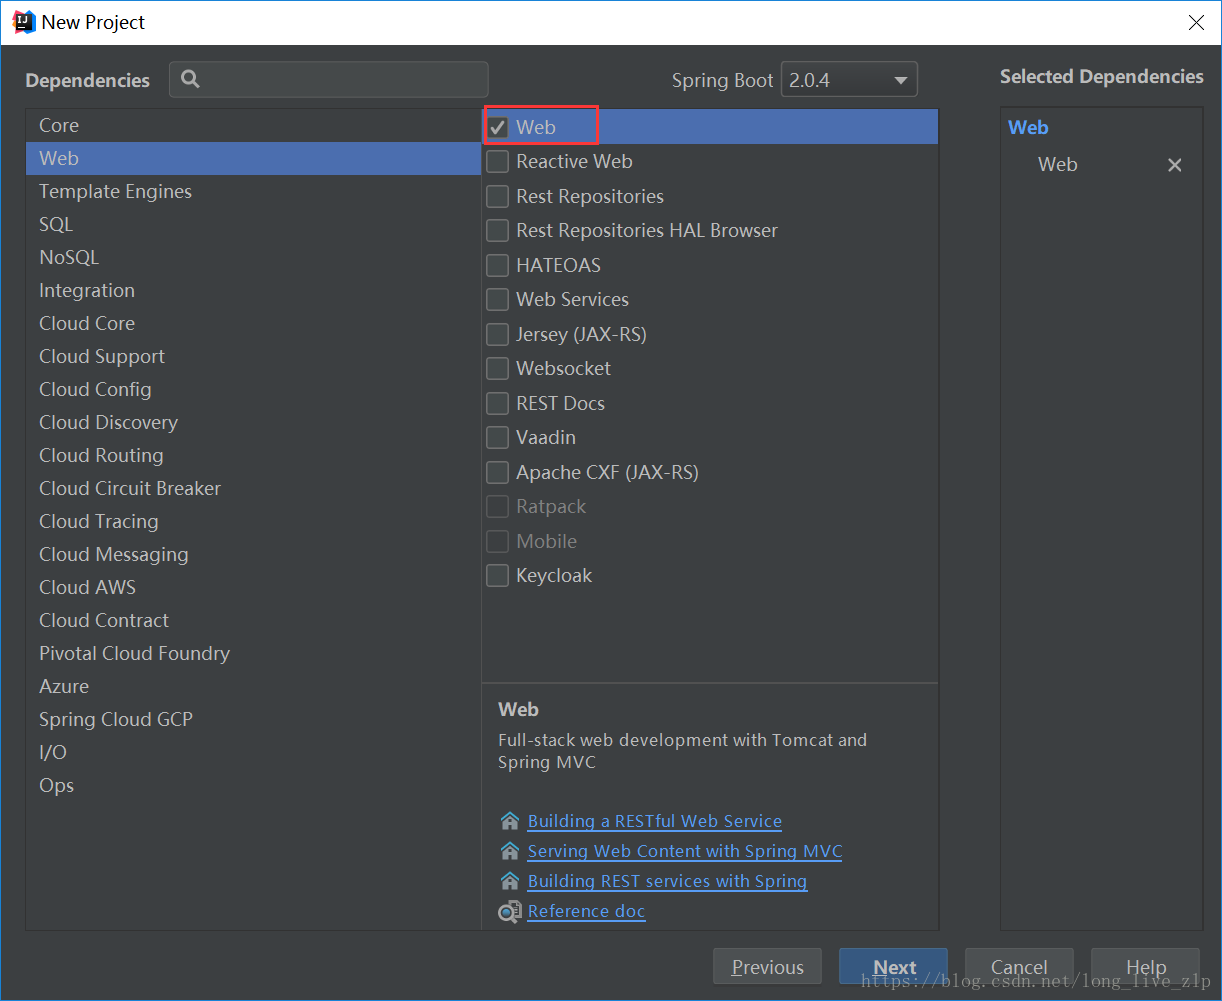Viewport: 1222px width, 1001px height.
Task: Select Cloud Messaging category
Action: click(x=253, y=554)
